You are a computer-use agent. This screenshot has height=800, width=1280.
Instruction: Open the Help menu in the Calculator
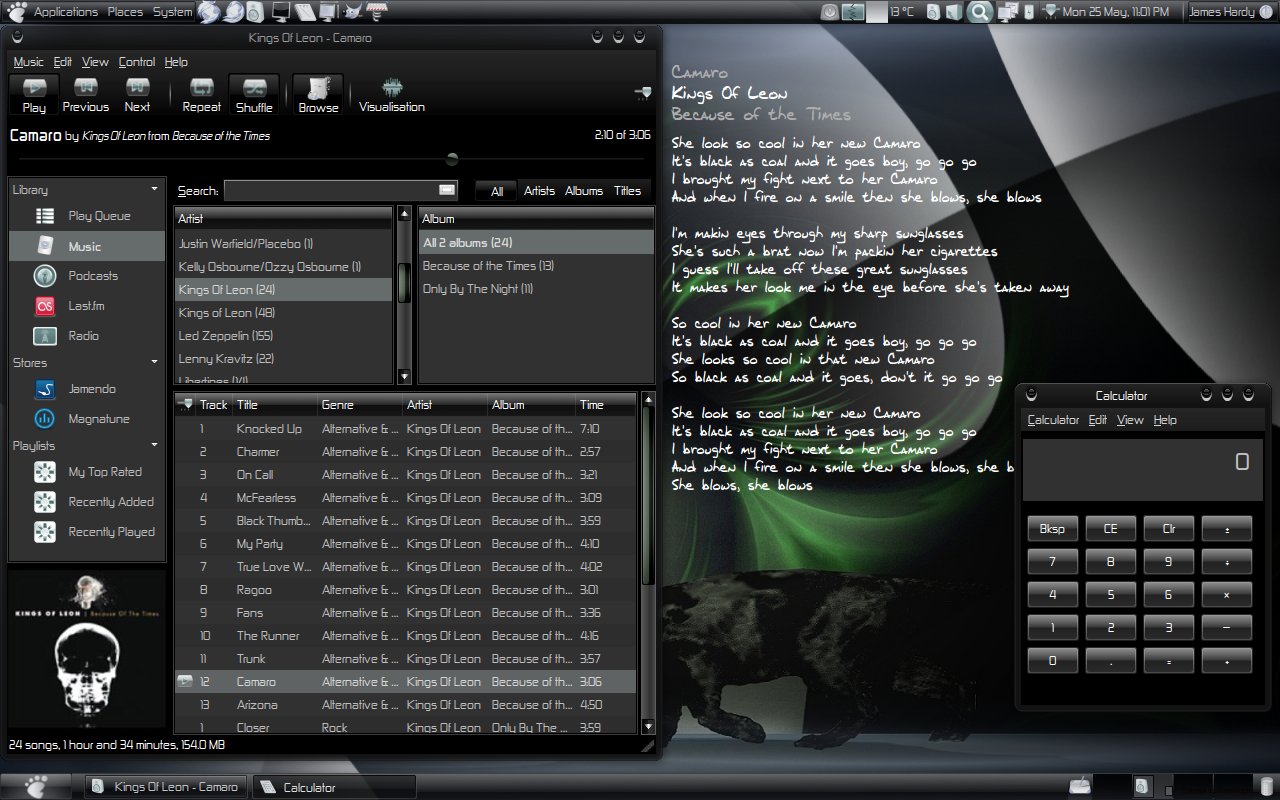tap(1165, 420)
